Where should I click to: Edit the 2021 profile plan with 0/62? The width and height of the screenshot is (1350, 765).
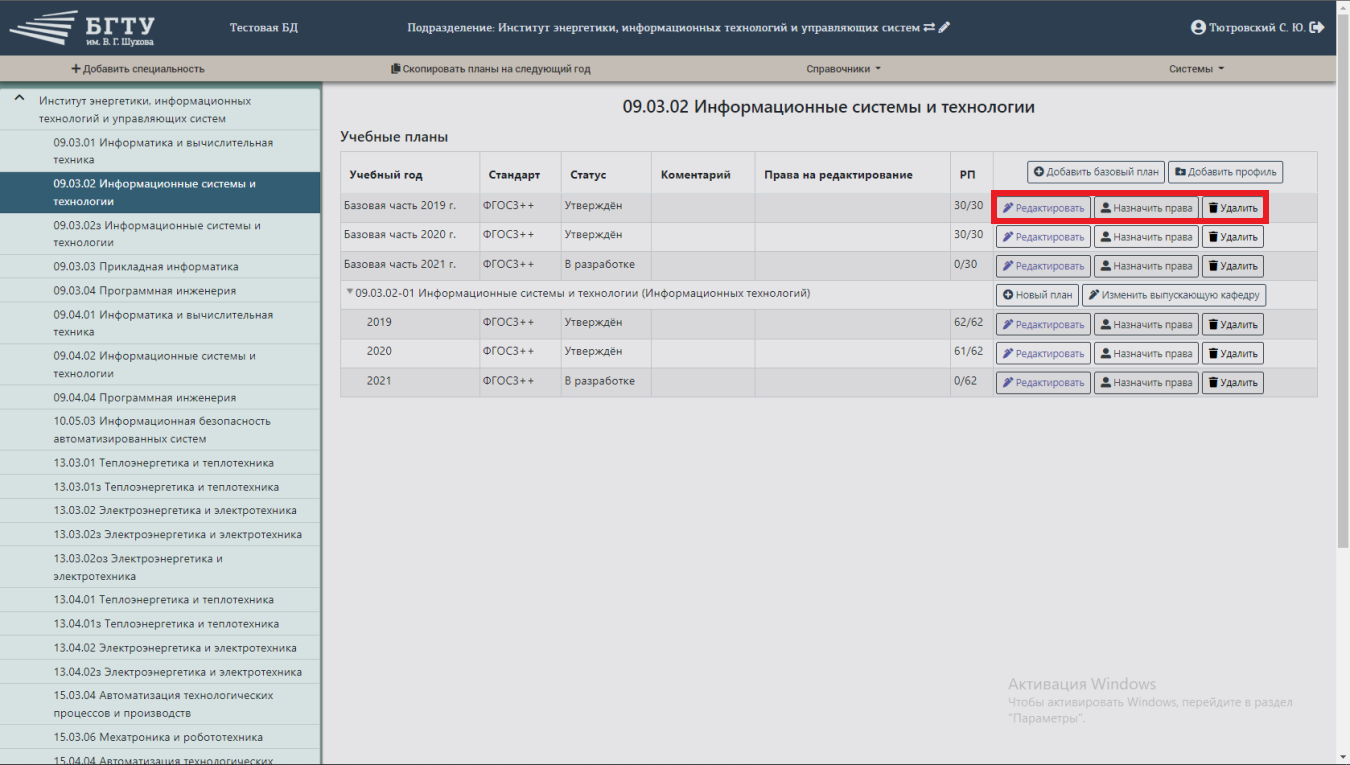click(x=1043, y=382)
